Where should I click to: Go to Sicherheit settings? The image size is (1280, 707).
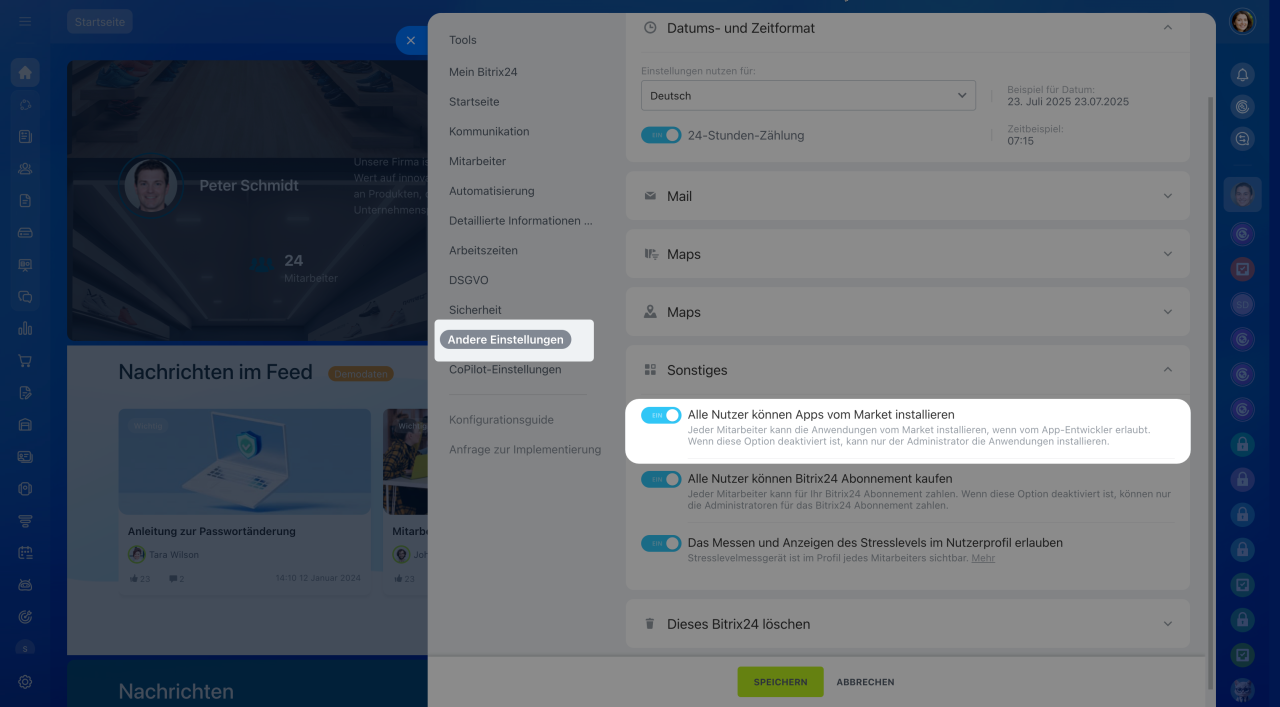click(x=475, y=310)
